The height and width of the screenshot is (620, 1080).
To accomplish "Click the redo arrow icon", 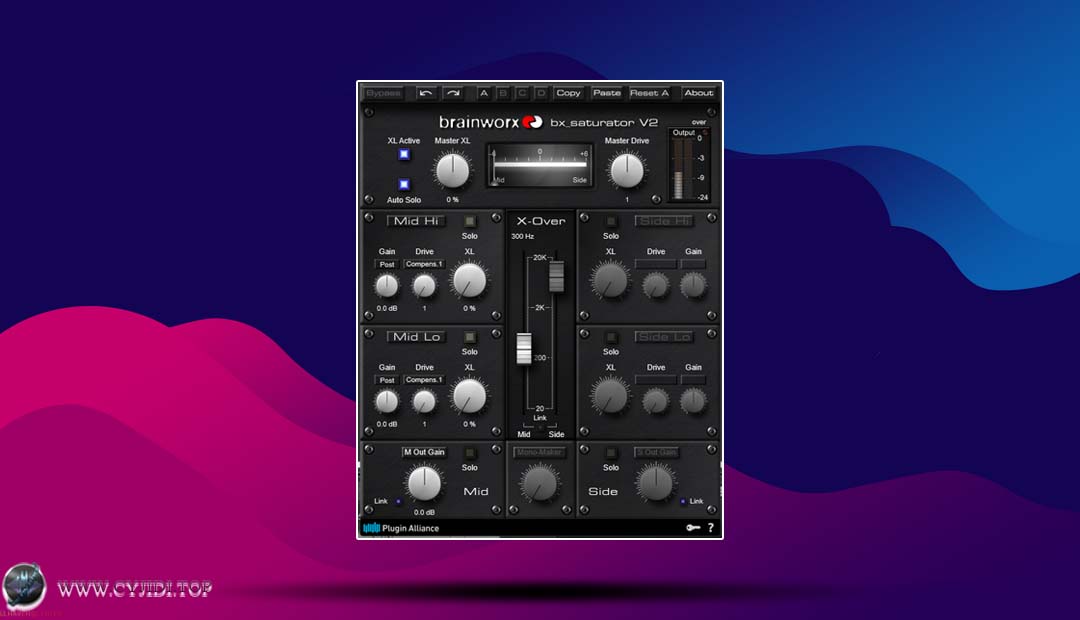I will tap(453, 93).
